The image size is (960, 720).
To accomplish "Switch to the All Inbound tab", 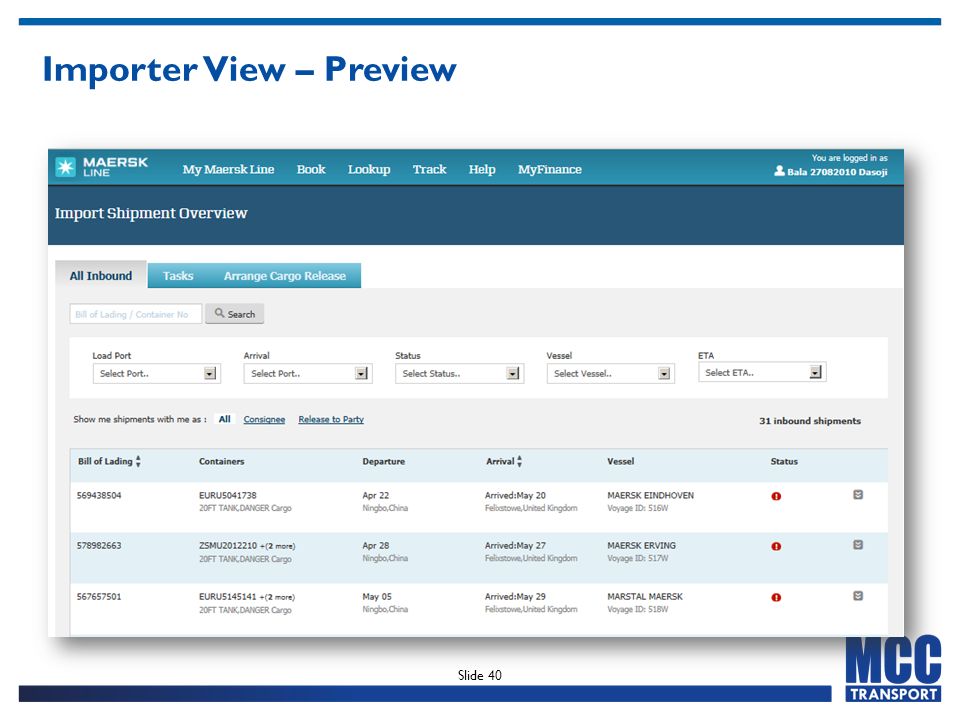I will coord(101,276).
